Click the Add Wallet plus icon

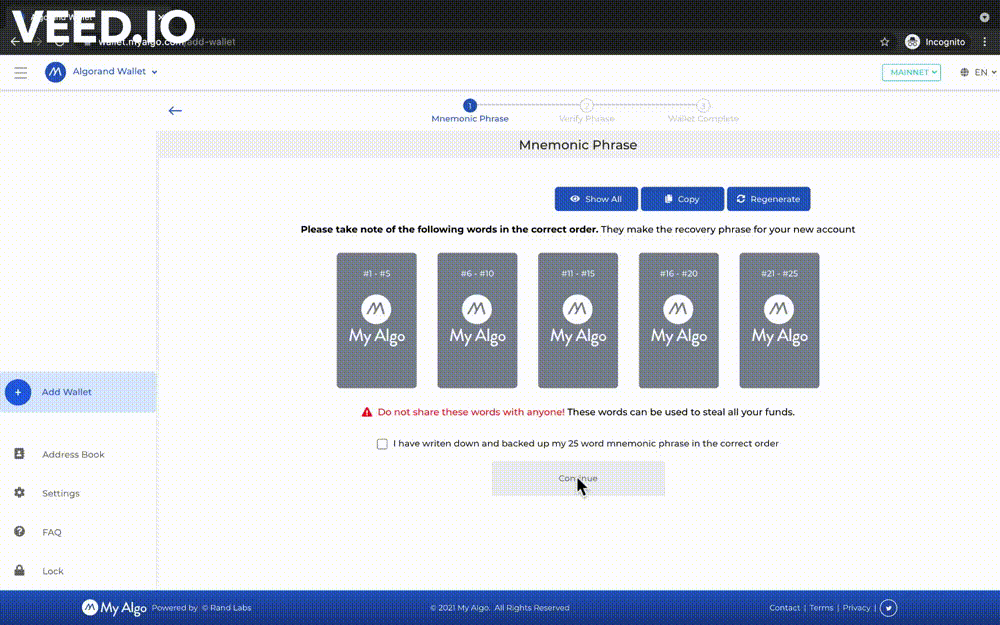click(x=18, y=392)
